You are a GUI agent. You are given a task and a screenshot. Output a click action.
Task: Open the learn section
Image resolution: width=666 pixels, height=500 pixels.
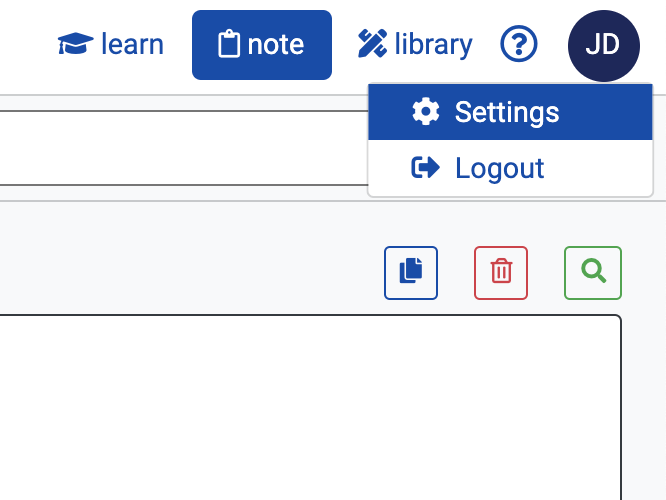[110, 44]
